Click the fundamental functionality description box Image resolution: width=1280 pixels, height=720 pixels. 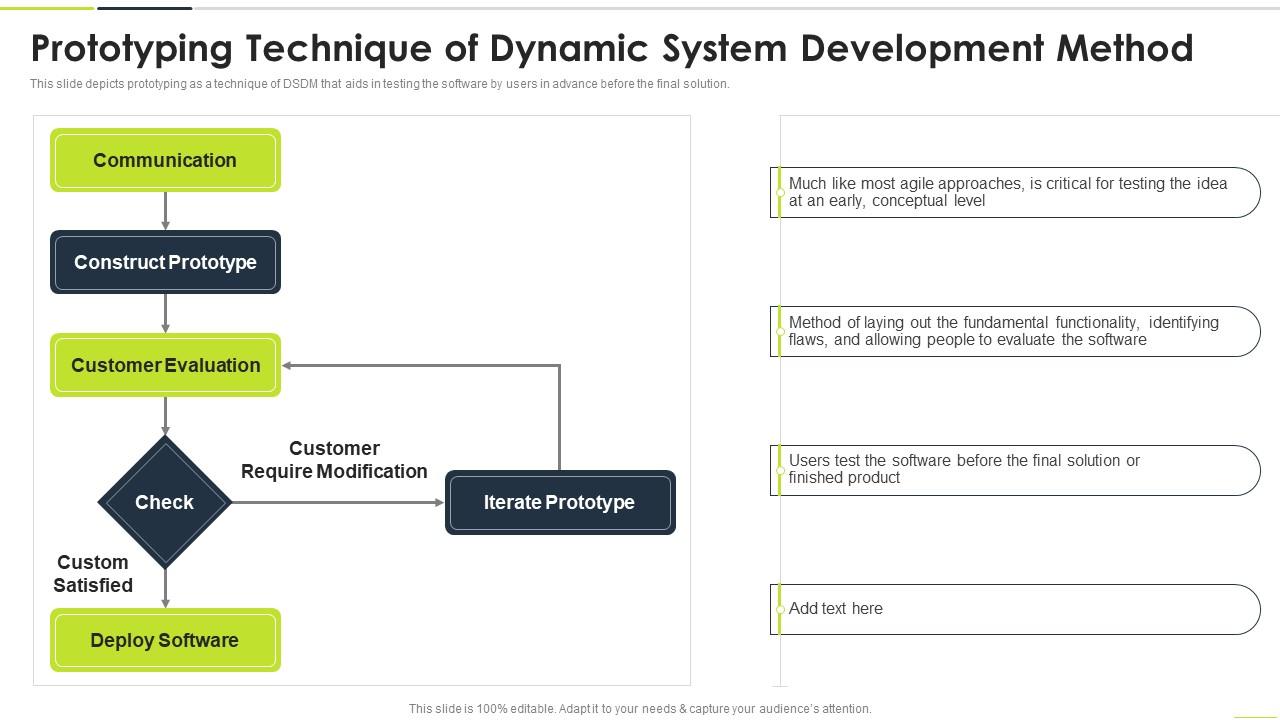coord(1016,331)
